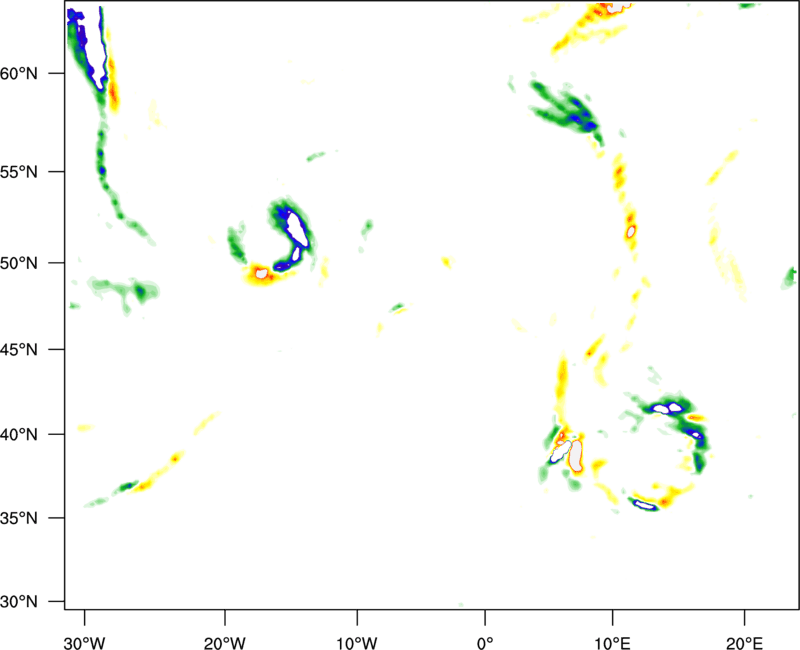The width and height of the screenshot is (800, 650).
Task: Click the 20°W longitude label
Action: [x=225, y=643]
